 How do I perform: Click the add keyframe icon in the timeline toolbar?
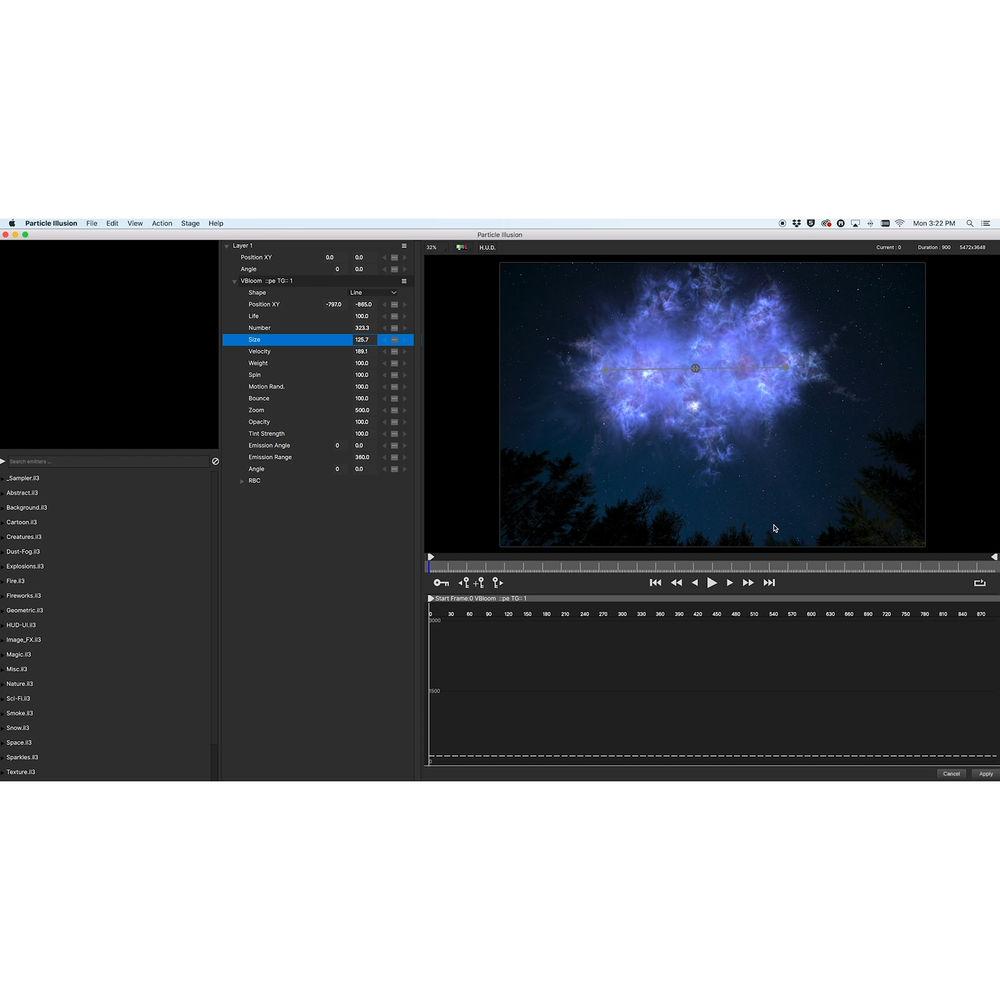tap(478, 582)
